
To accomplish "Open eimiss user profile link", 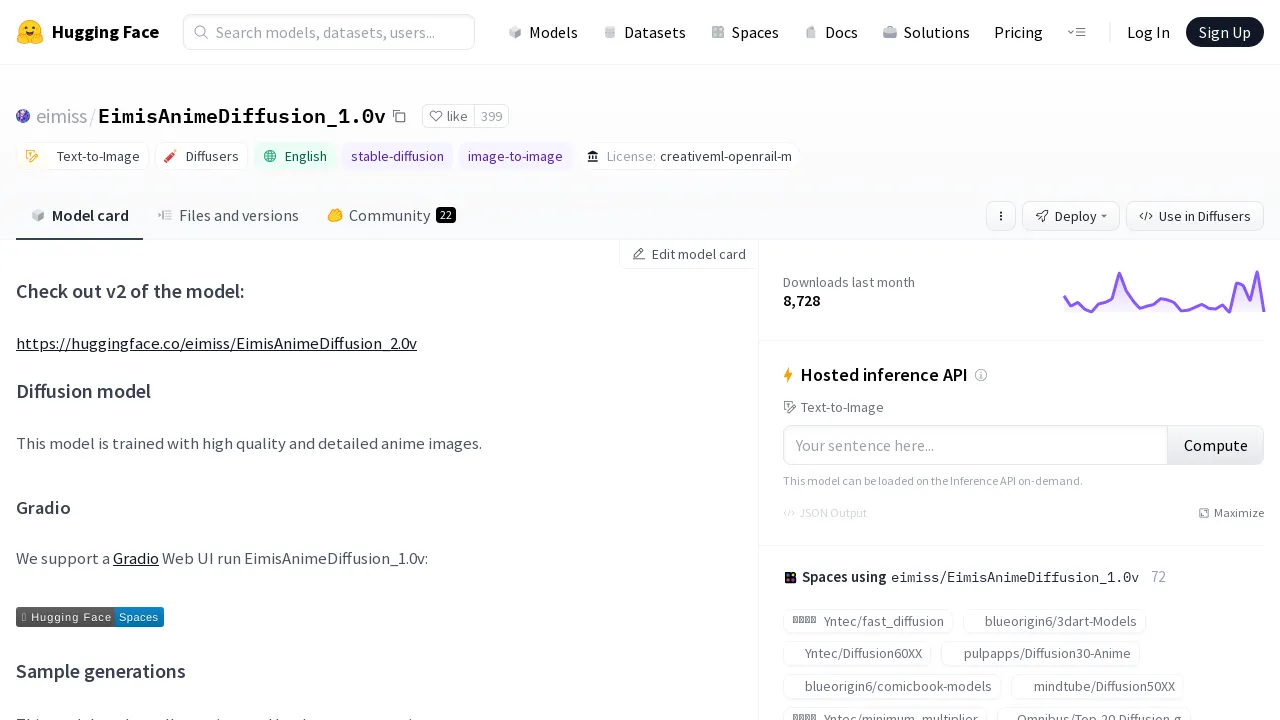I will click(x=61, y=116).
